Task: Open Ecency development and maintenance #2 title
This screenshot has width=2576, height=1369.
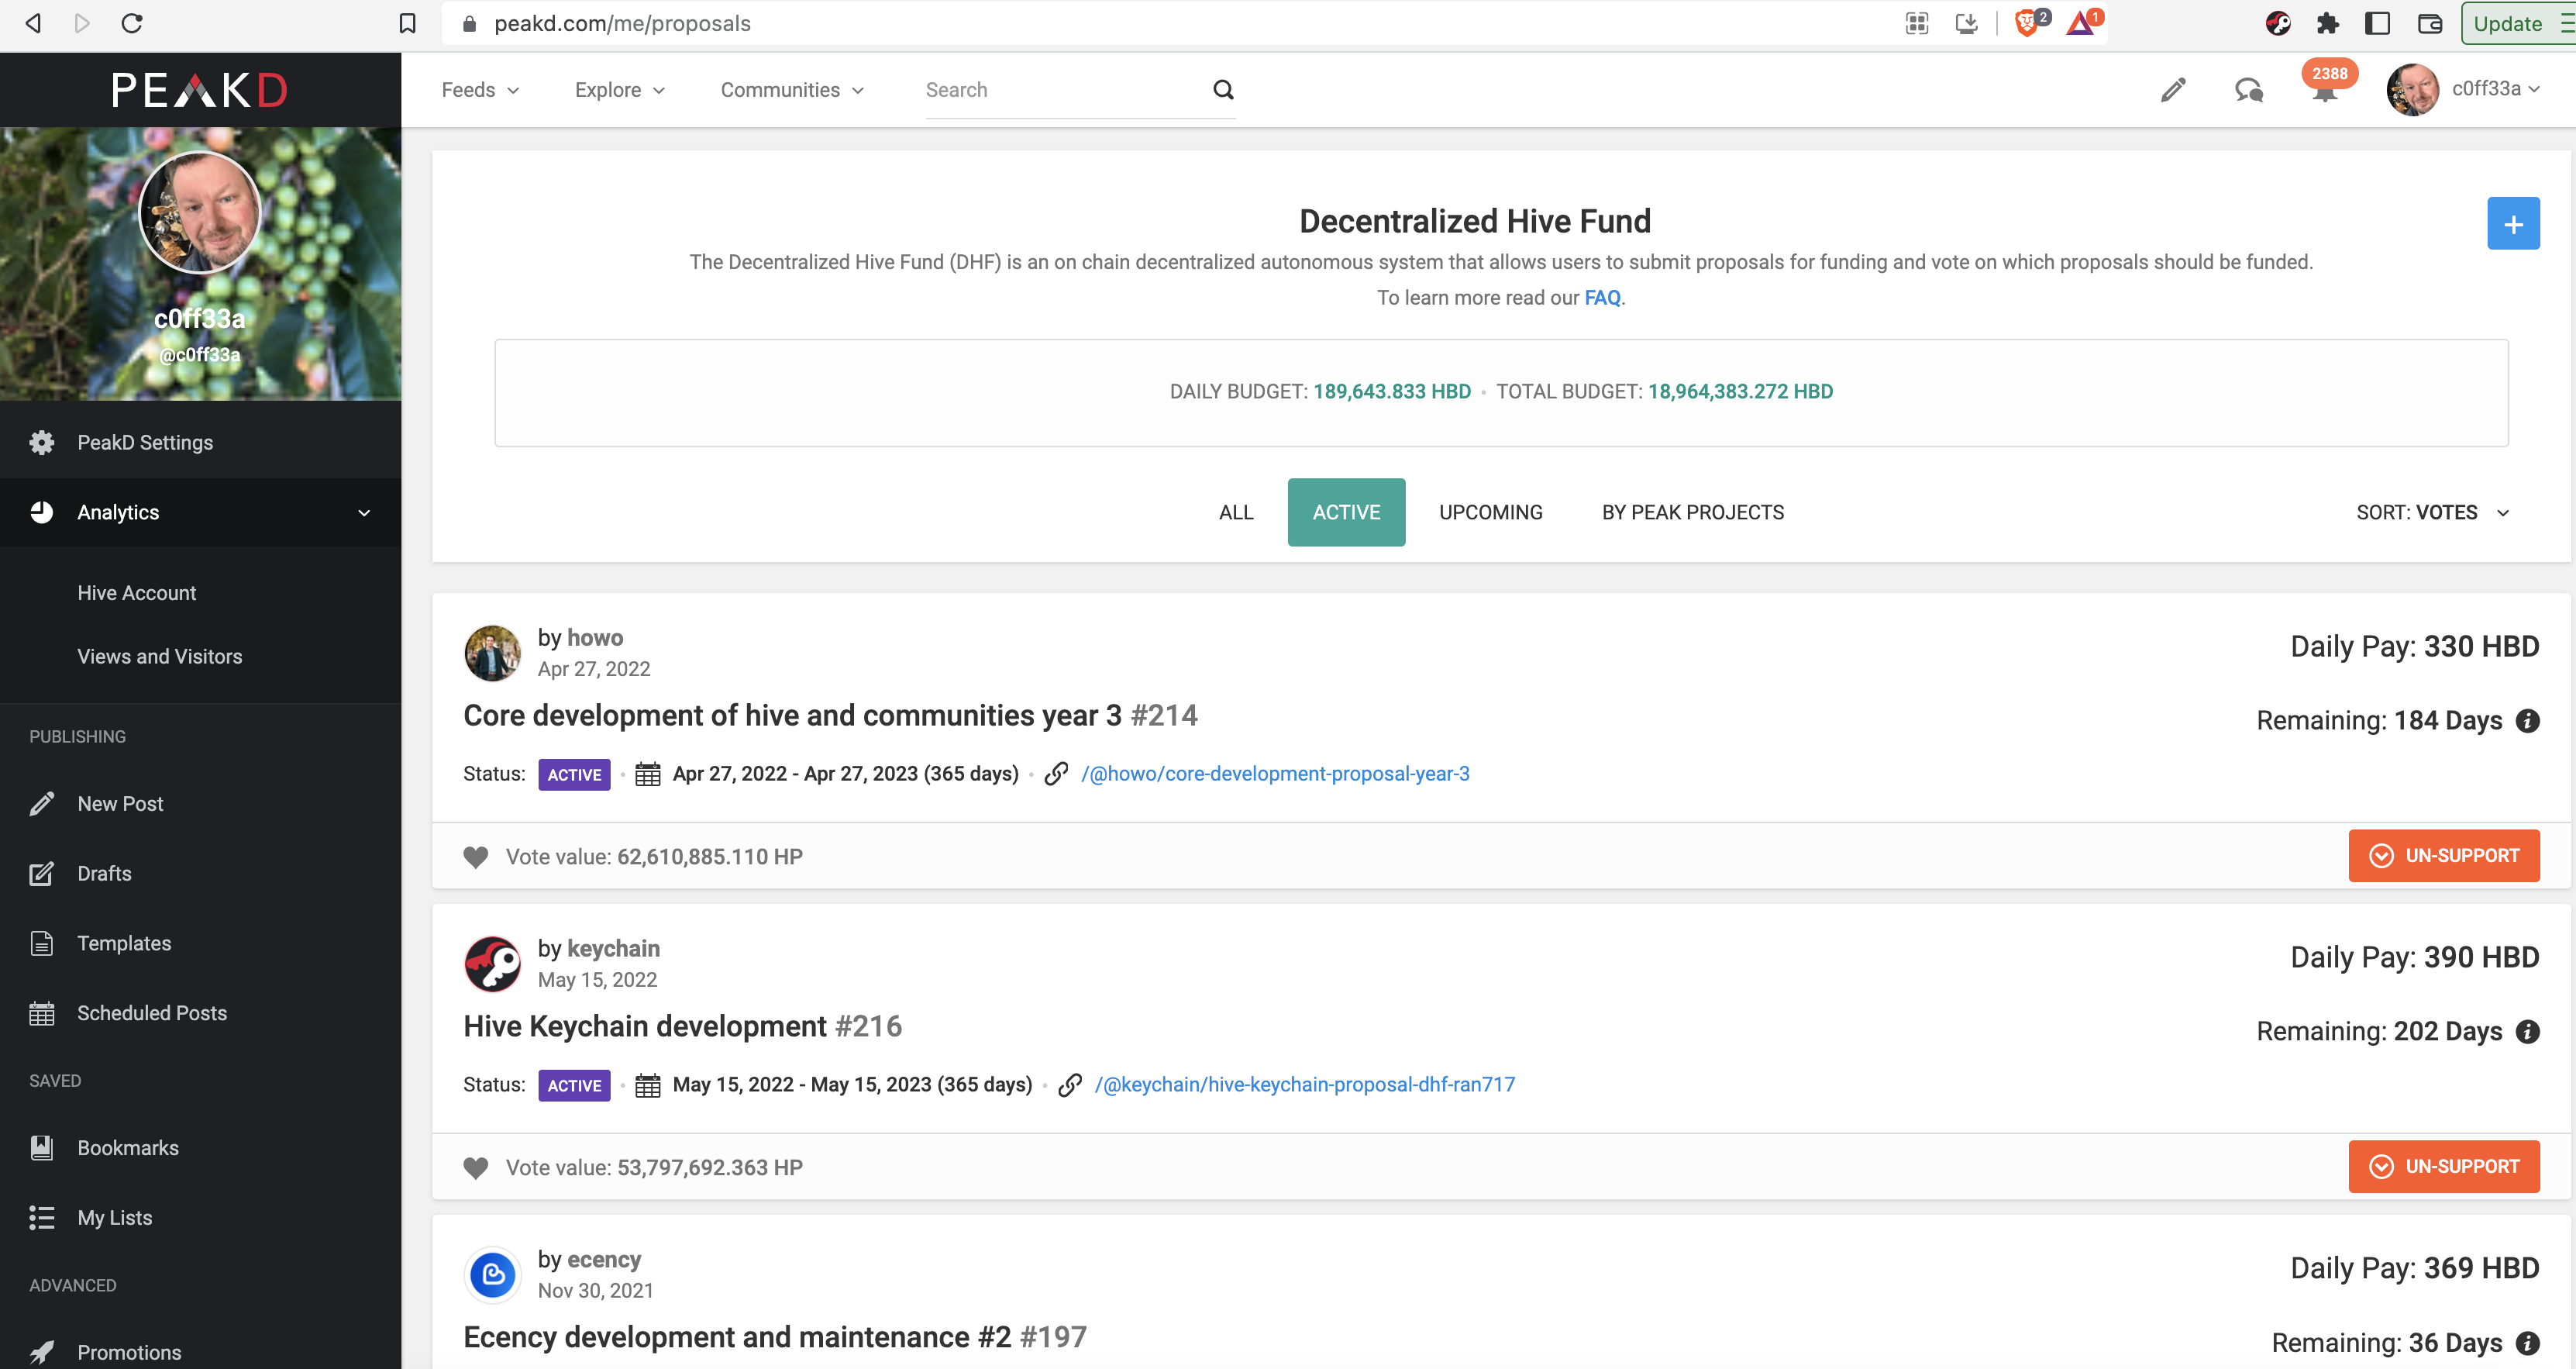Action: pos(774,1338)
